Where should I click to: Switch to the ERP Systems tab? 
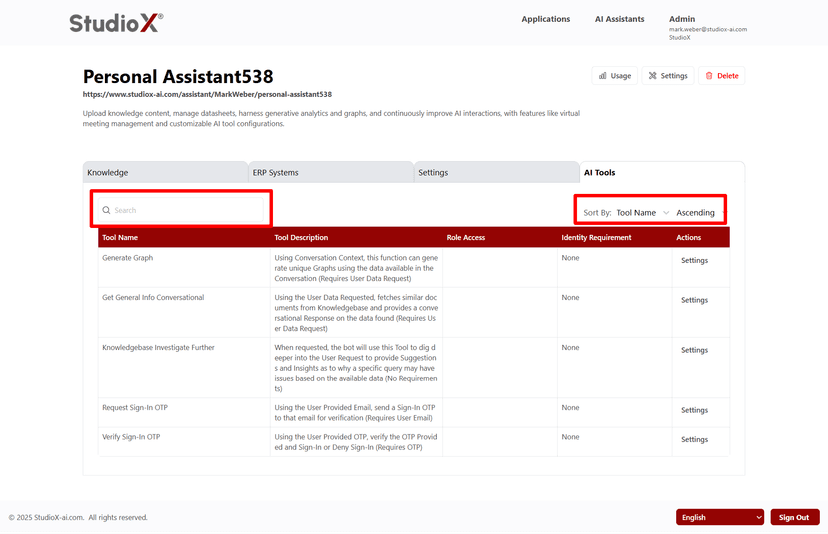coord(331,172)
